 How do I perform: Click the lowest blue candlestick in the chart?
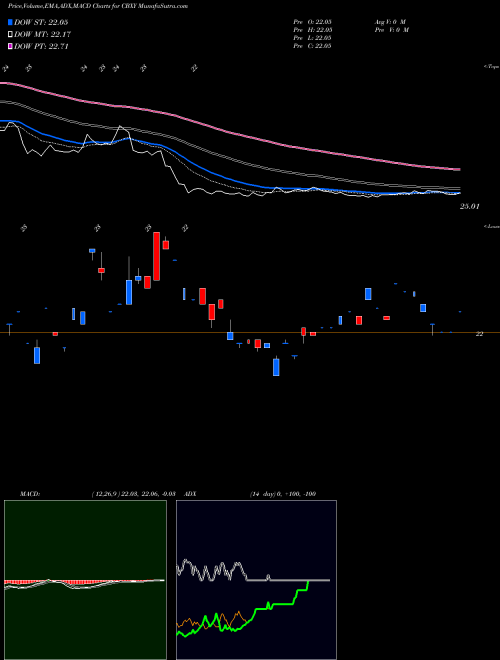[276, 366]
